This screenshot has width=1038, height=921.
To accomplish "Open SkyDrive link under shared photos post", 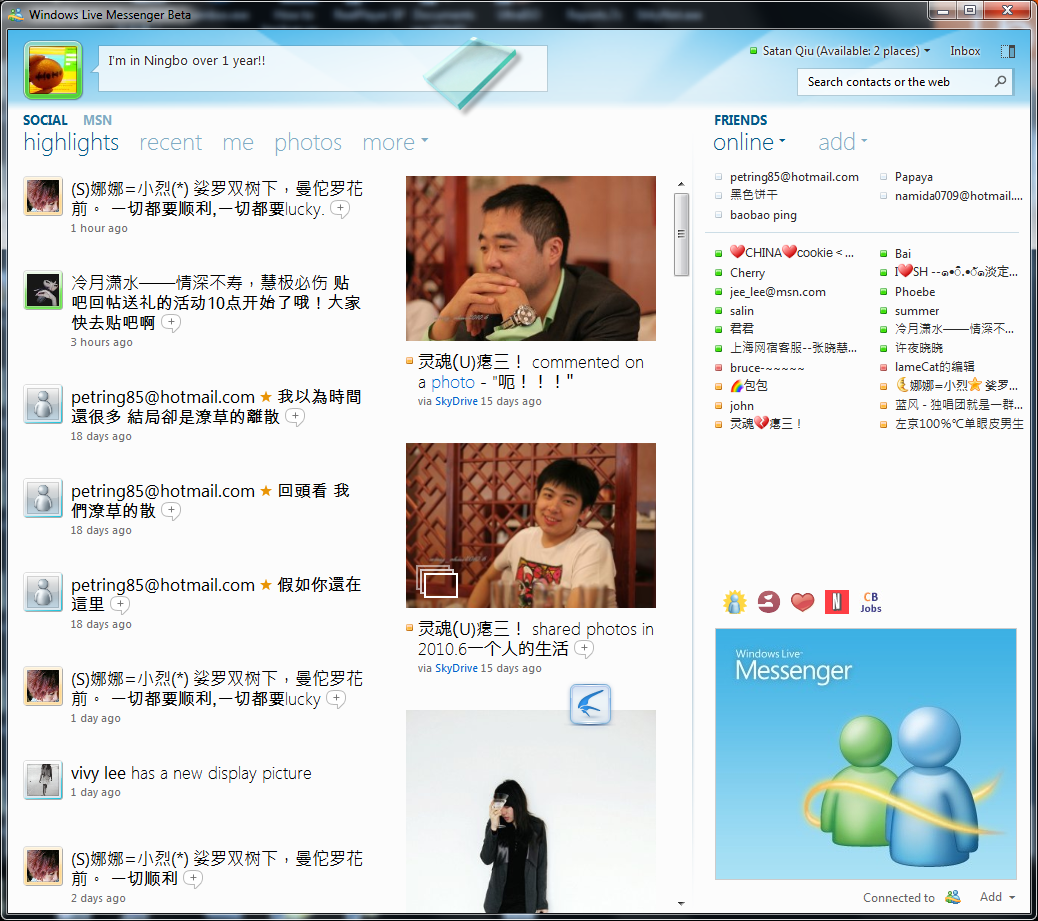I will (456, 668).
